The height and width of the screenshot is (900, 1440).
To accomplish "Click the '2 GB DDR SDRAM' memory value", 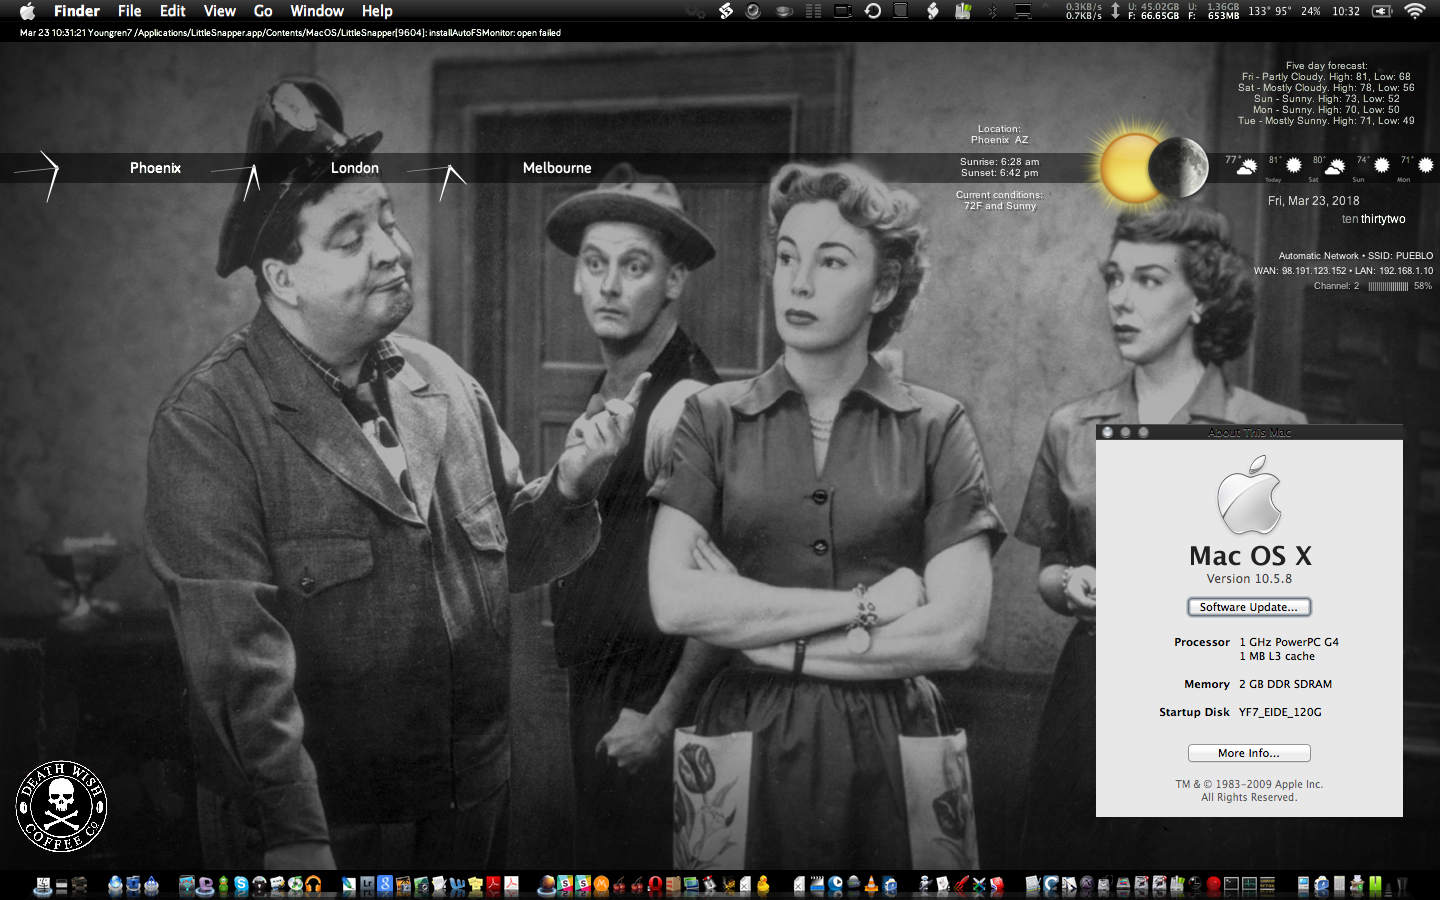I will pyautogui.click(x=1285, y=684).
